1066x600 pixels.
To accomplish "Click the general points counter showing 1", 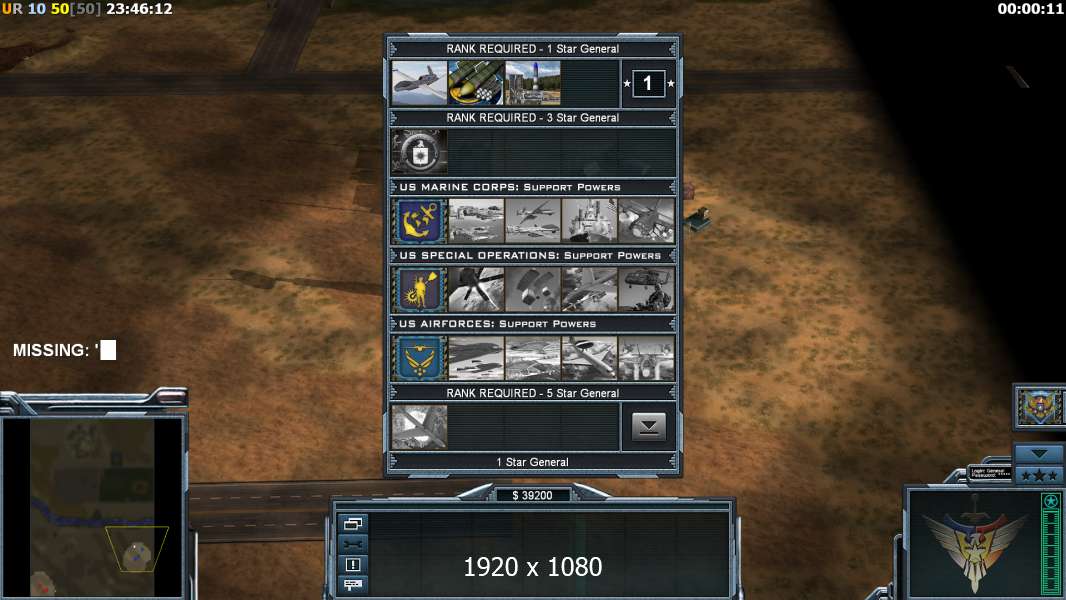I will (649, 83).
